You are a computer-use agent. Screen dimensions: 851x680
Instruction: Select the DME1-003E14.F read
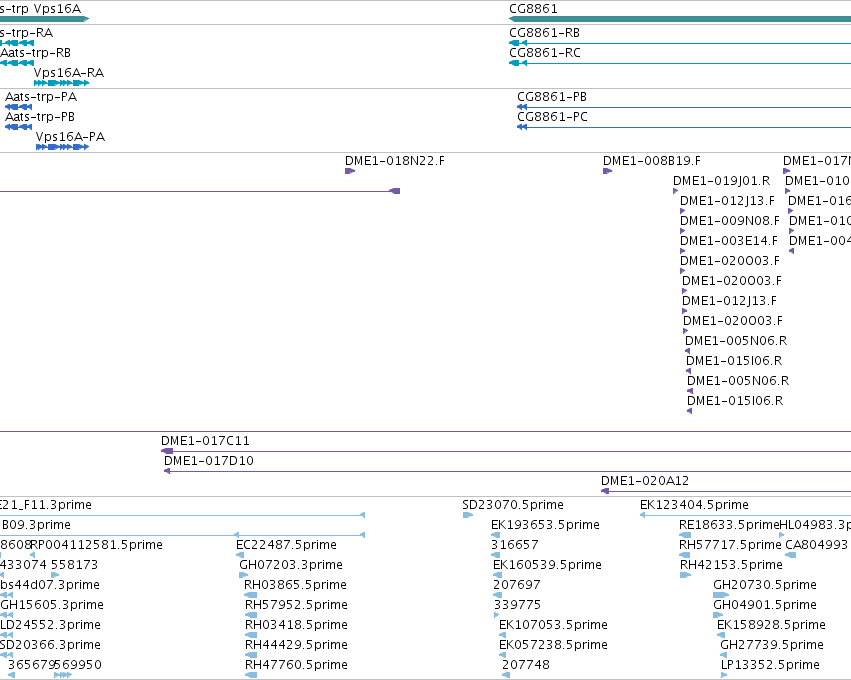[x=682, y=251]
